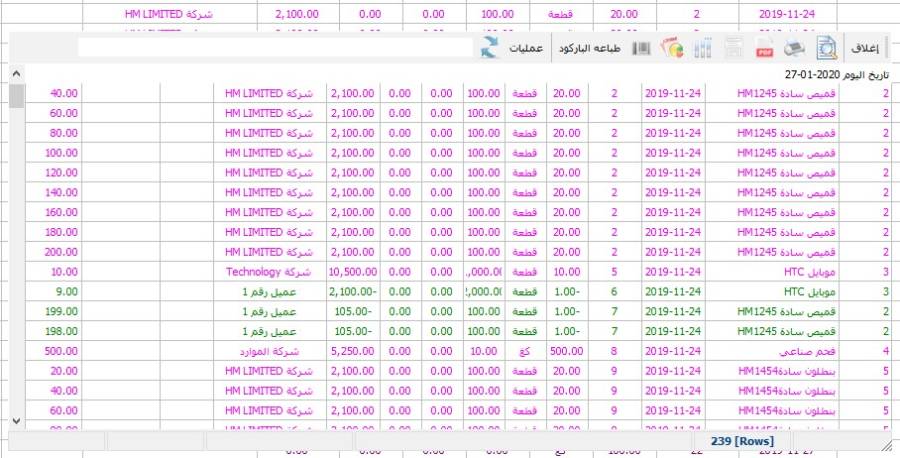This screenshot has height=458, width=900.
Task: Click the printer icon in toolbar
Action: (x=795, y=49)
